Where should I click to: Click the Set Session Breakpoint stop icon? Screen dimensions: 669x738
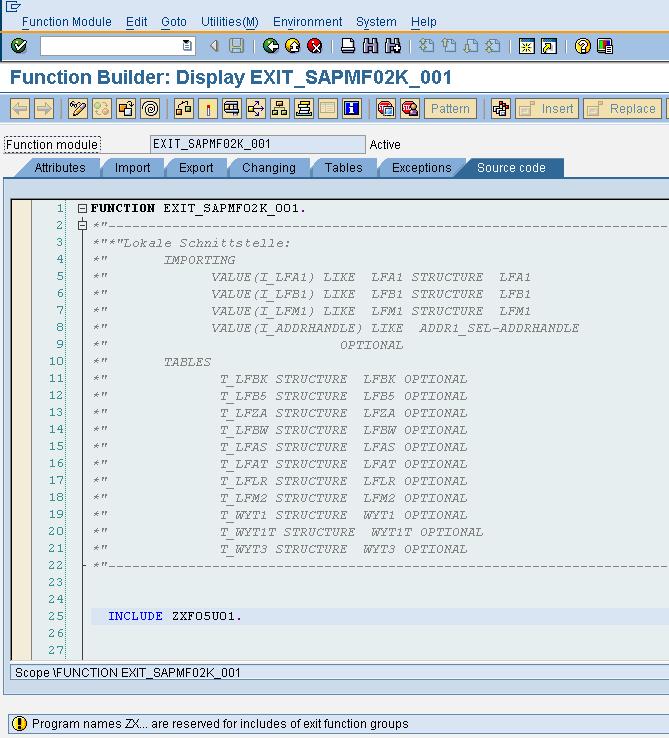click(x=386, y=109)
